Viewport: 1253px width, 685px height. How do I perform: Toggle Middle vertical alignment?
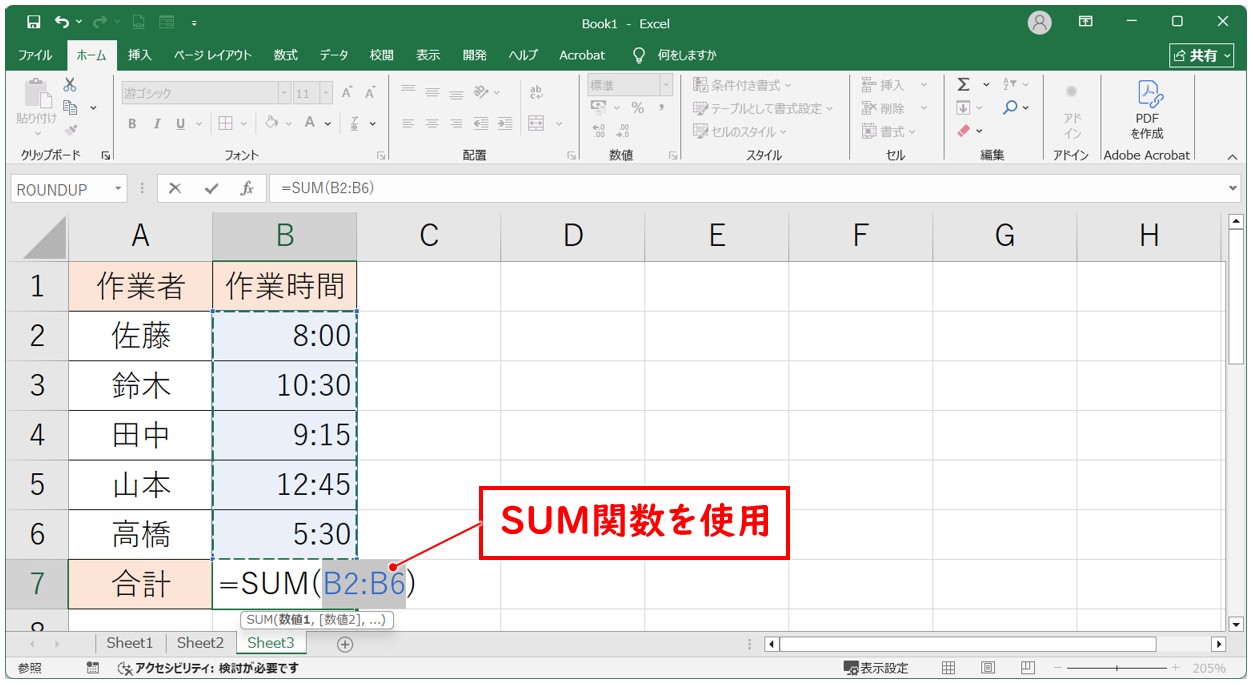pos(432,93)
